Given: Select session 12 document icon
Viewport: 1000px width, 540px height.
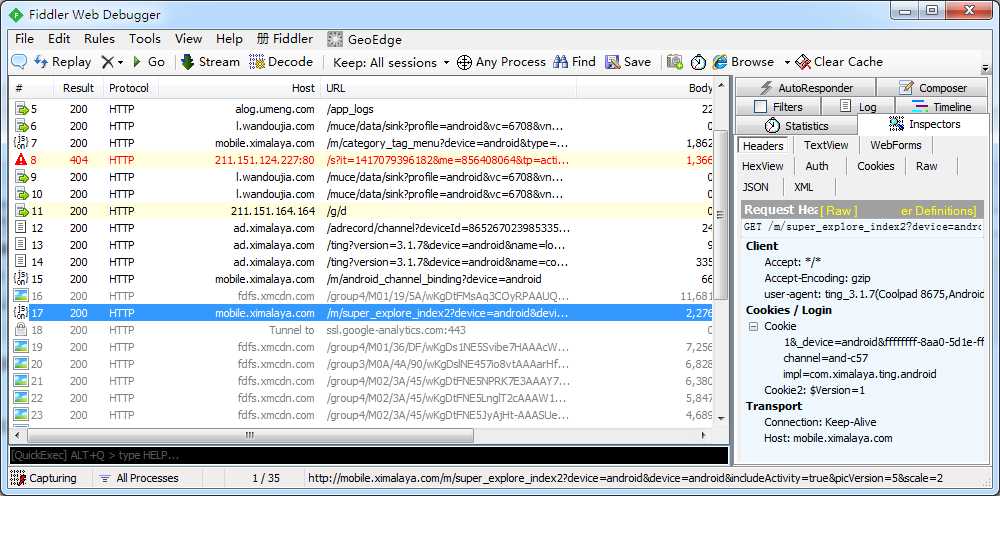Looking at the screenshot, I should [21, 228].
